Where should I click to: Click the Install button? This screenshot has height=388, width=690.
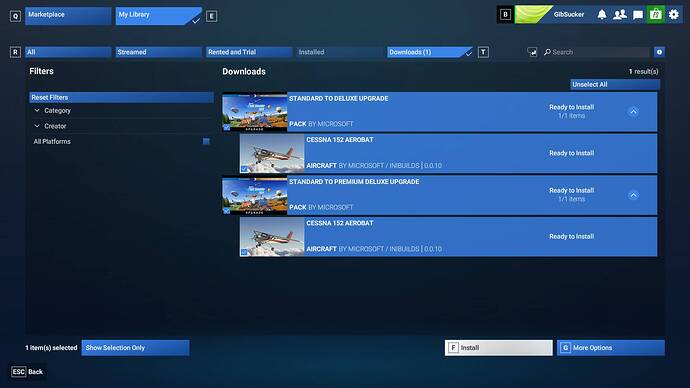pyautogui.click(x=499, y=348)
